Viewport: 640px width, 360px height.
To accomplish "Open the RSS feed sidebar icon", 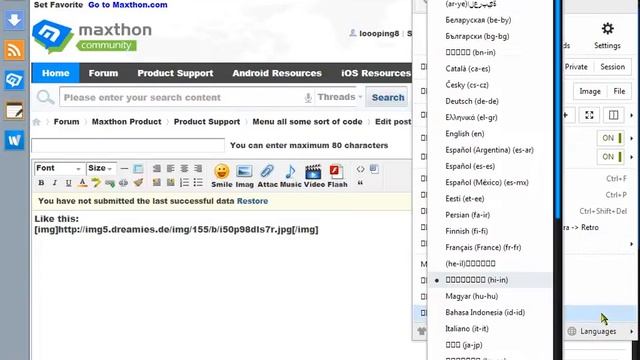I will [x=14, y=50].
